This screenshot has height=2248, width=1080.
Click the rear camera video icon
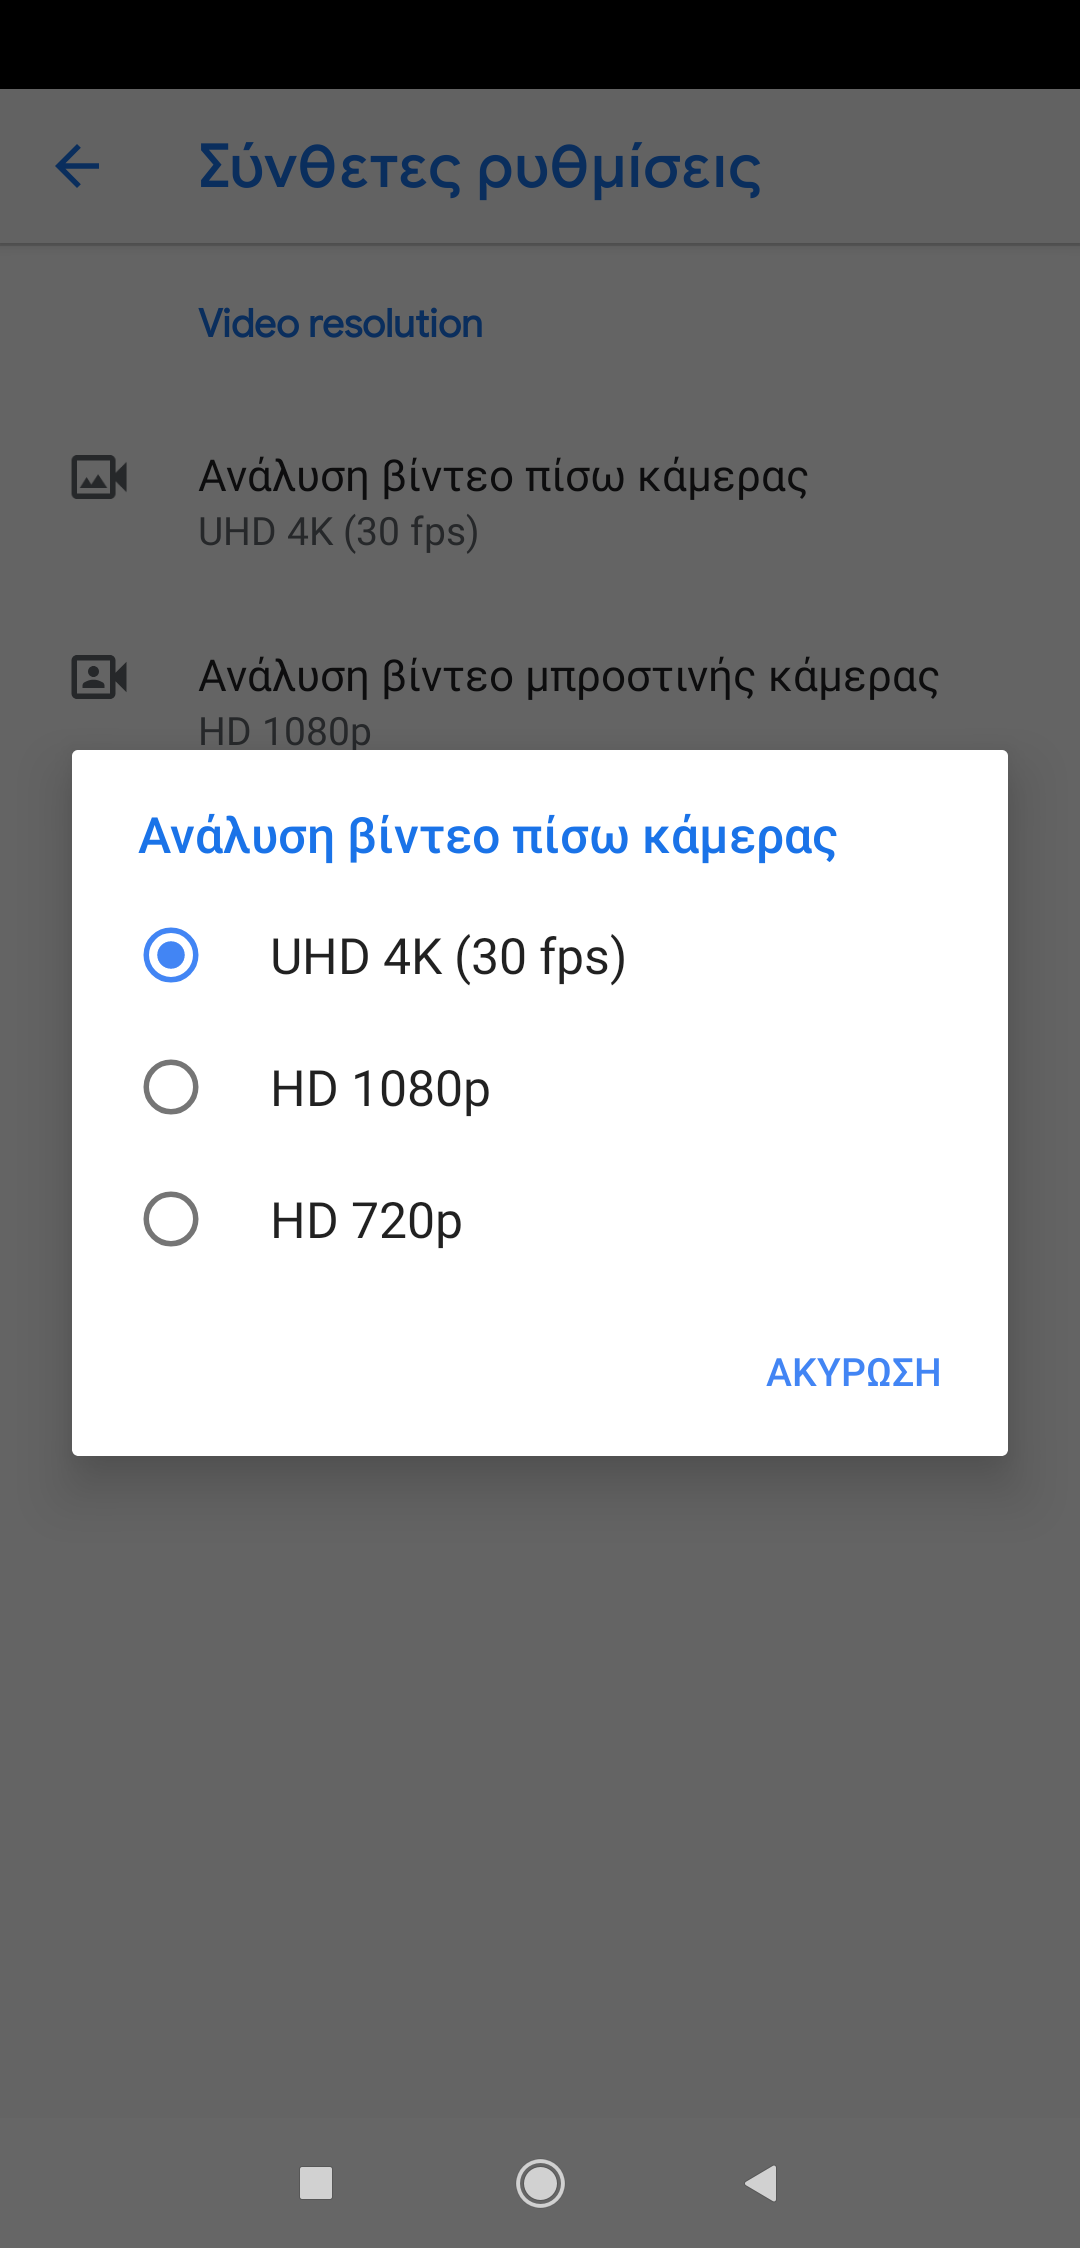pos(99,477)
